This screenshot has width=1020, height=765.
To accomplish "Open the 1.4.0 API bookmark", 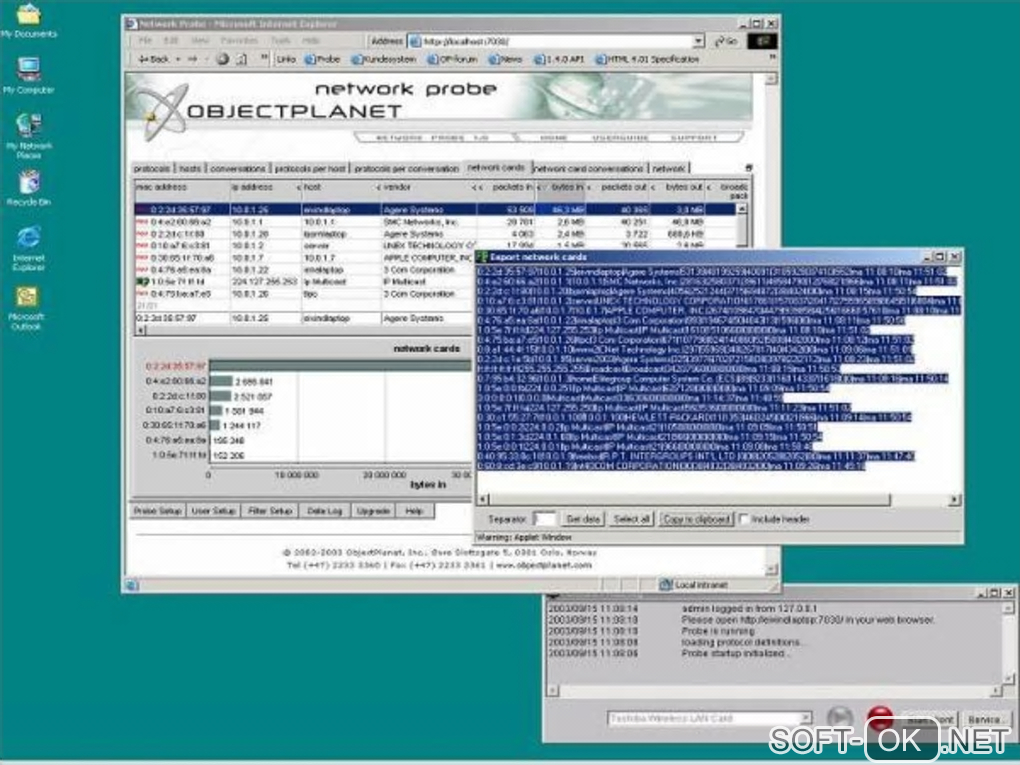I will pos(559,59).
